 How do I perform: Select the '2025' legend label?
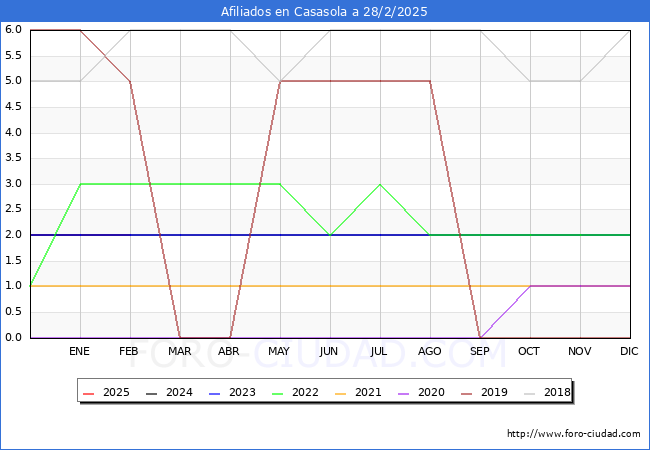tap(116, 392)
